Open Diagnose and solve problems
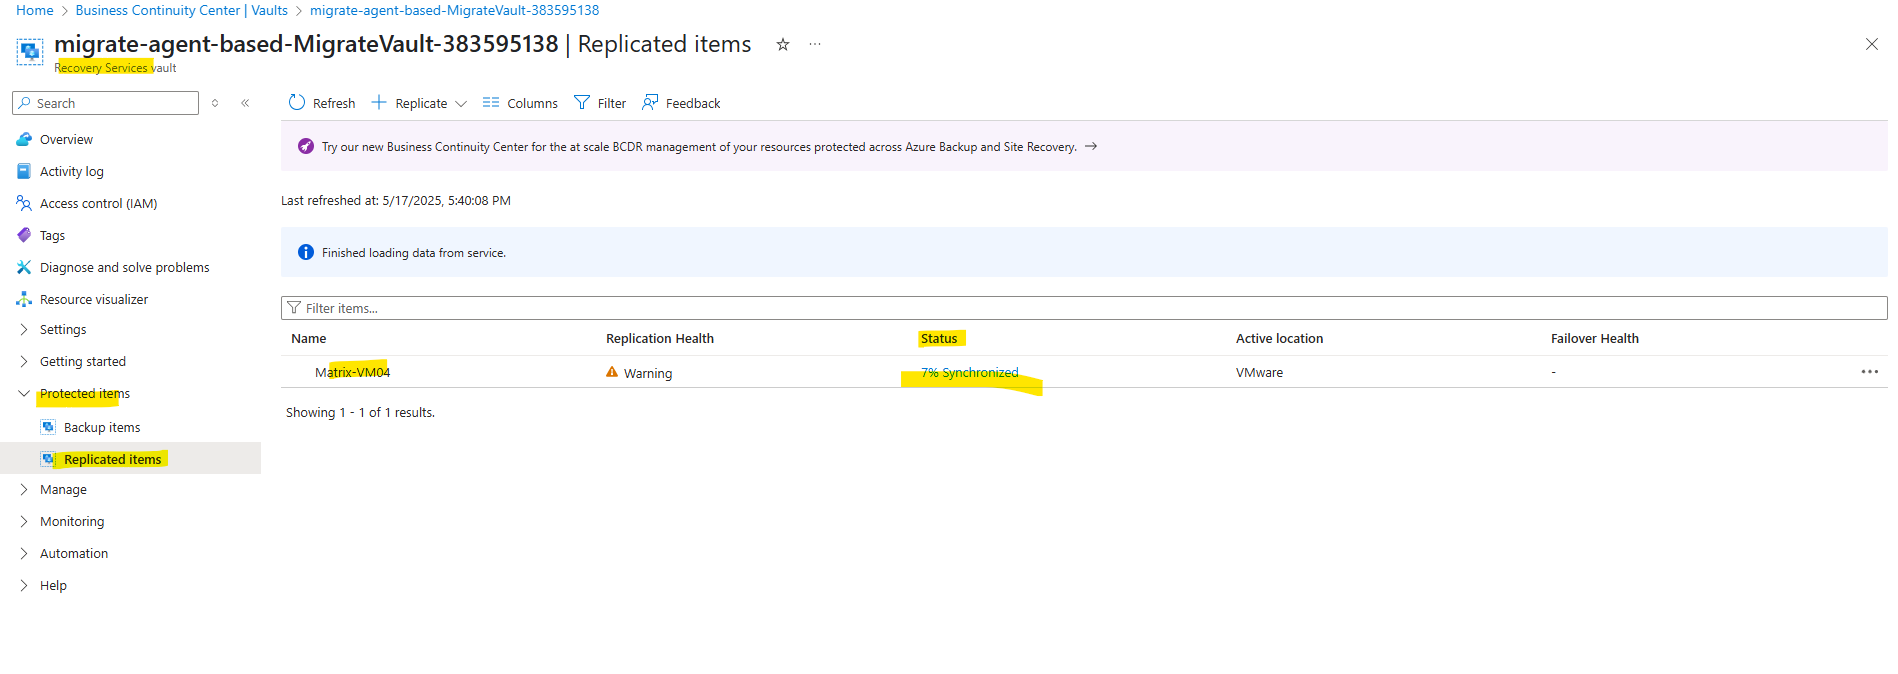 pyautogui.click(x=124, y=268)
